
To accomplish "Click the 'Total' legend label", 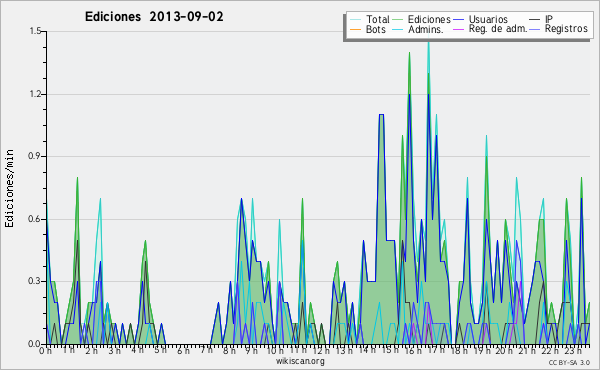I will tap(378, 19).
